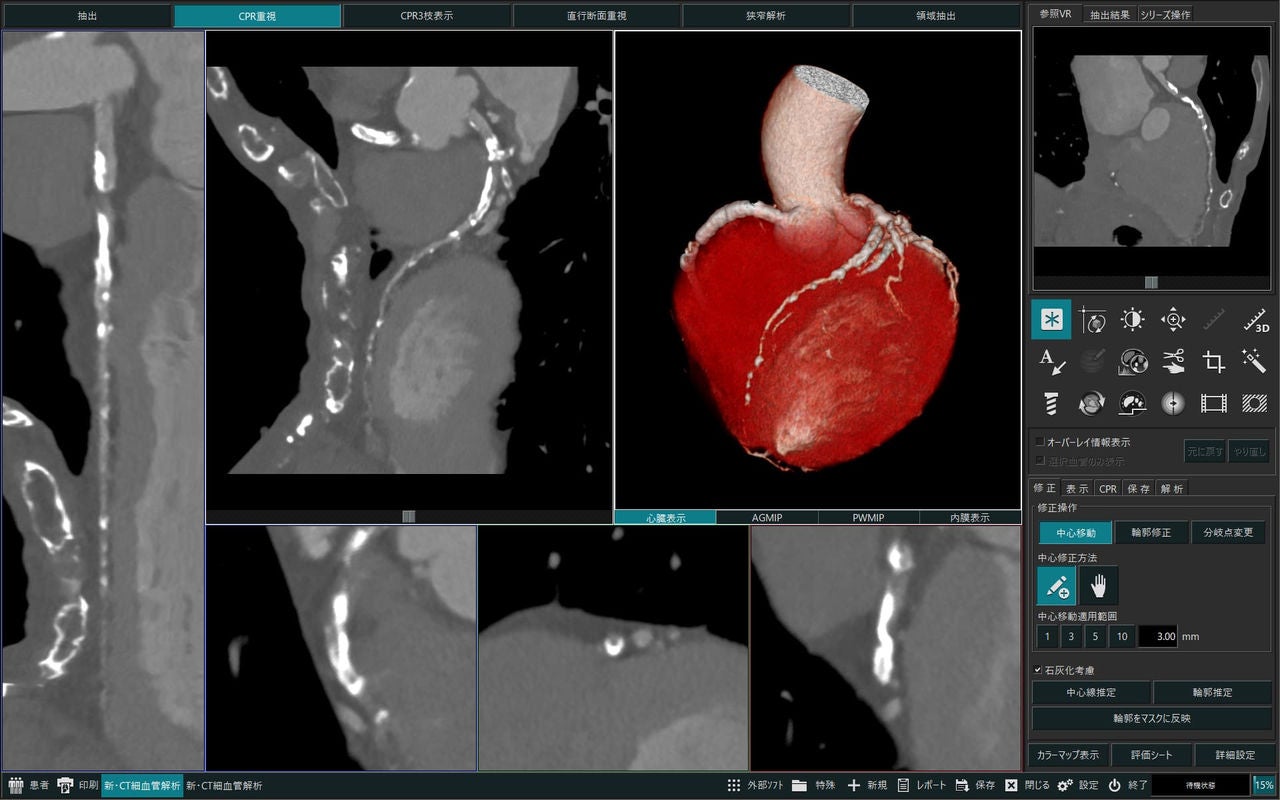The width and height of the screenshot is (1280, 800).
Task: Select the hand centerline correction method
Action: point(1099,585)
